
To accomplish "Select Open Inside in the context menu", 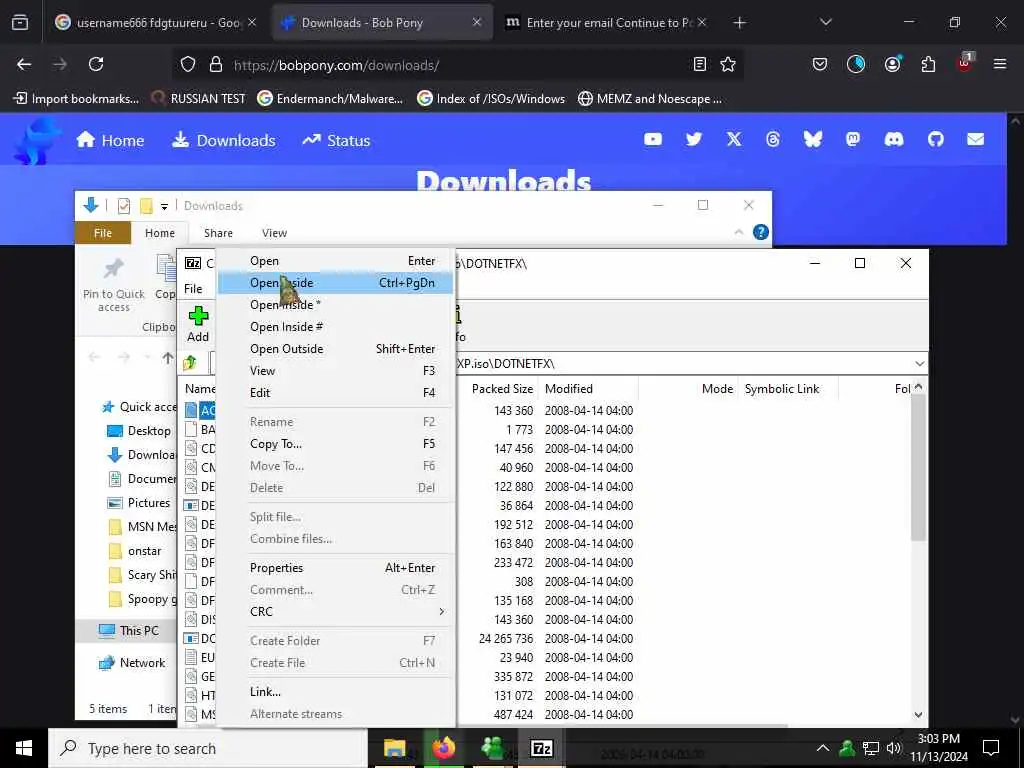I will [335, 283].
